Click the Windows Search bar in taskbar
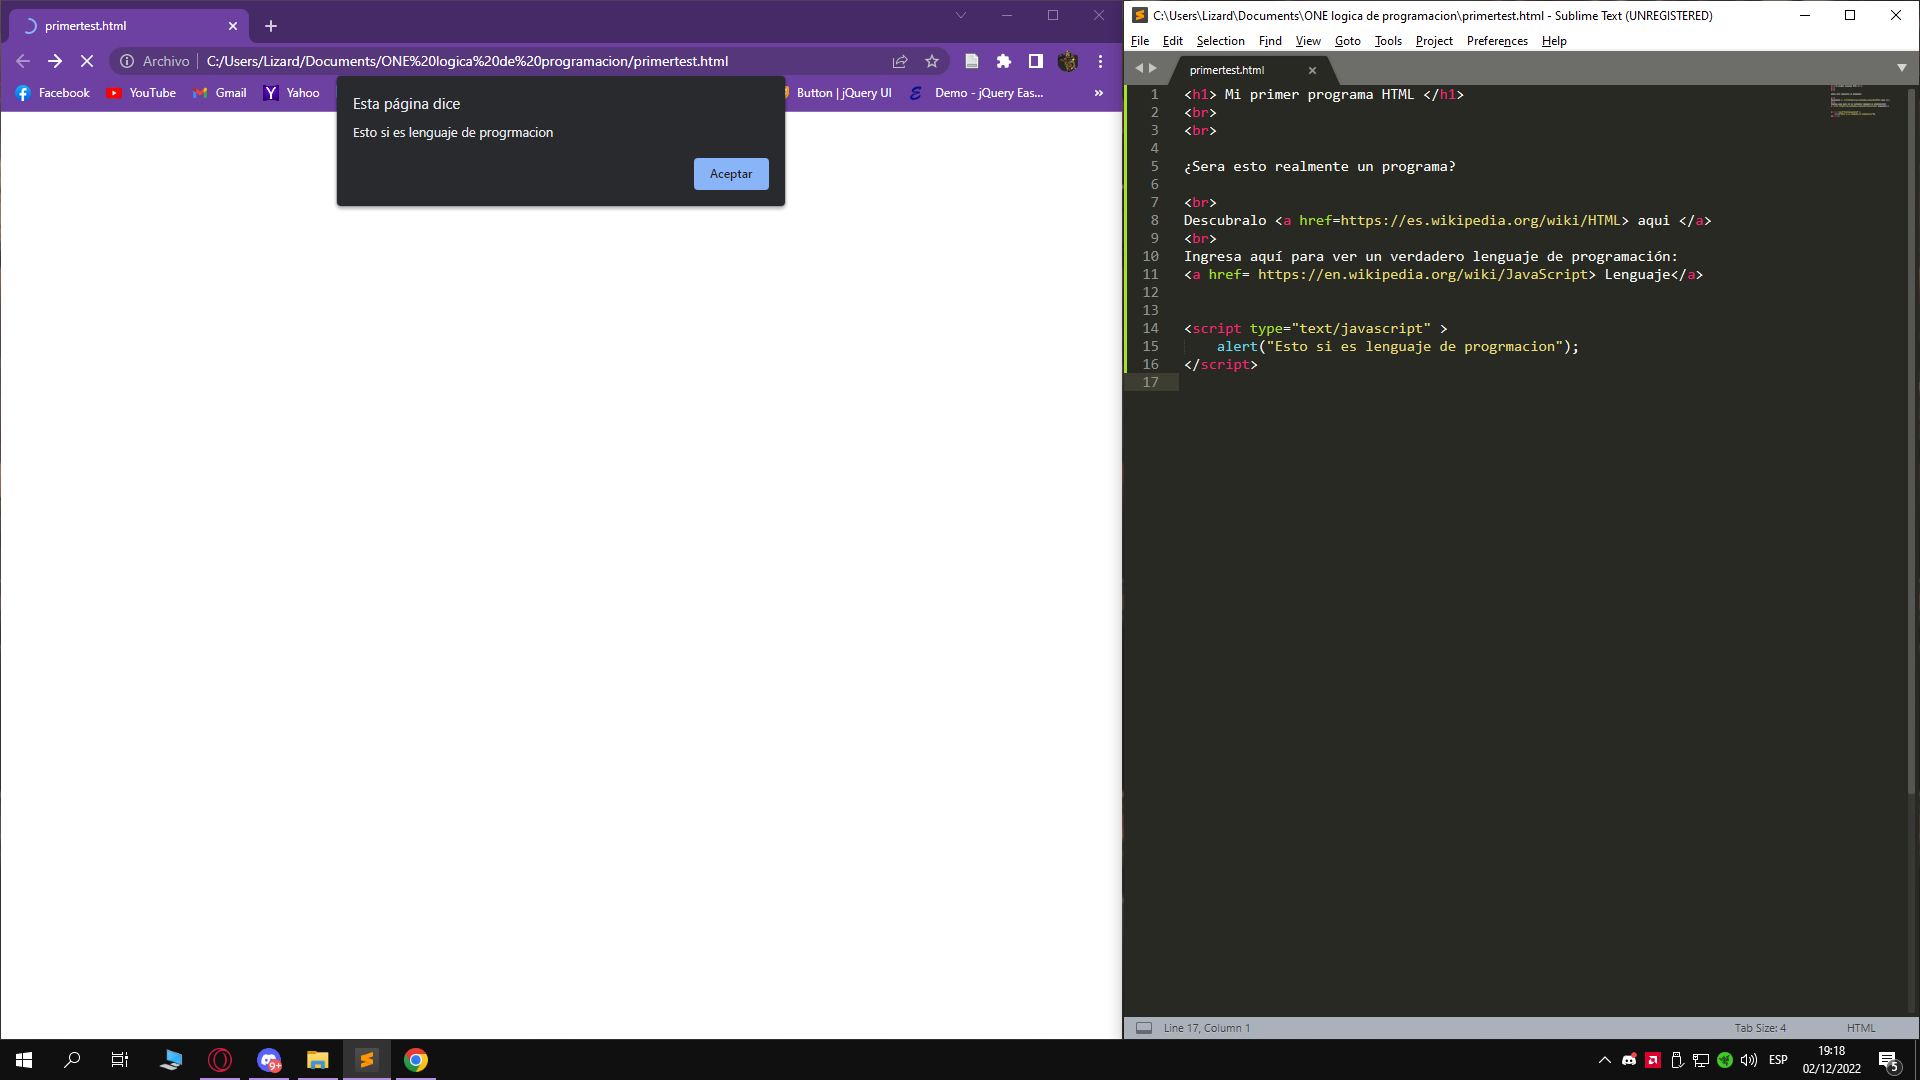This screenshot has height=1080, width=1920. coord(73,1059)
